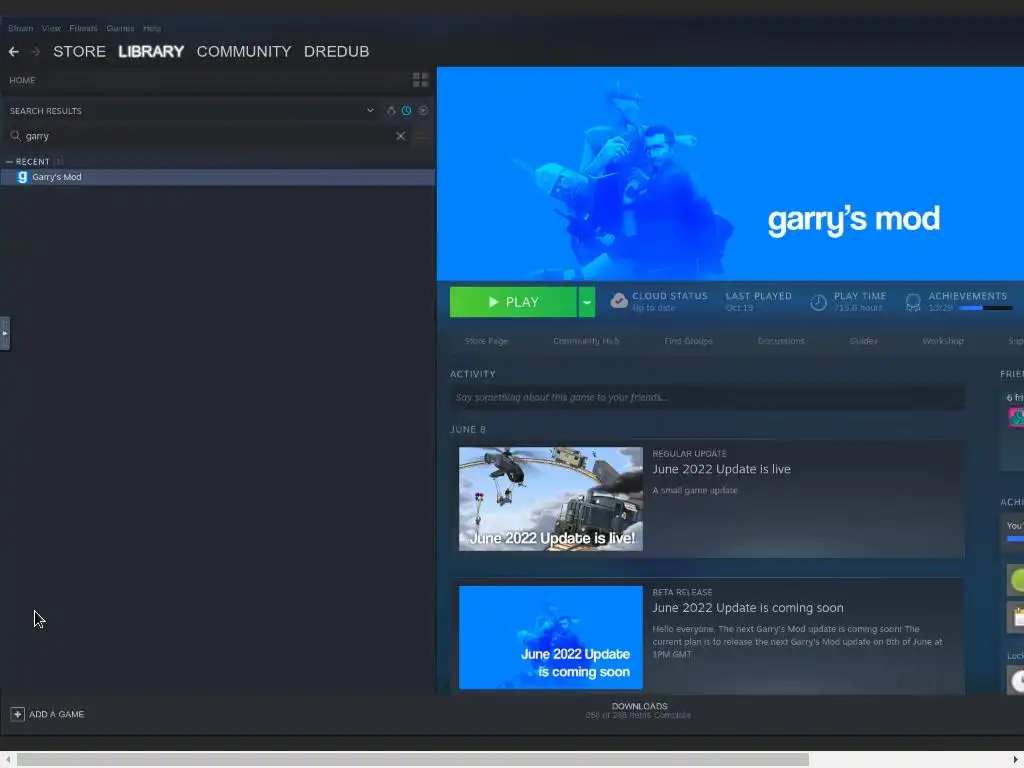Open 'June 2022 Update is coming soon' headline
The width and height of the screenshot is (1024, 768).
pos(748,608)
